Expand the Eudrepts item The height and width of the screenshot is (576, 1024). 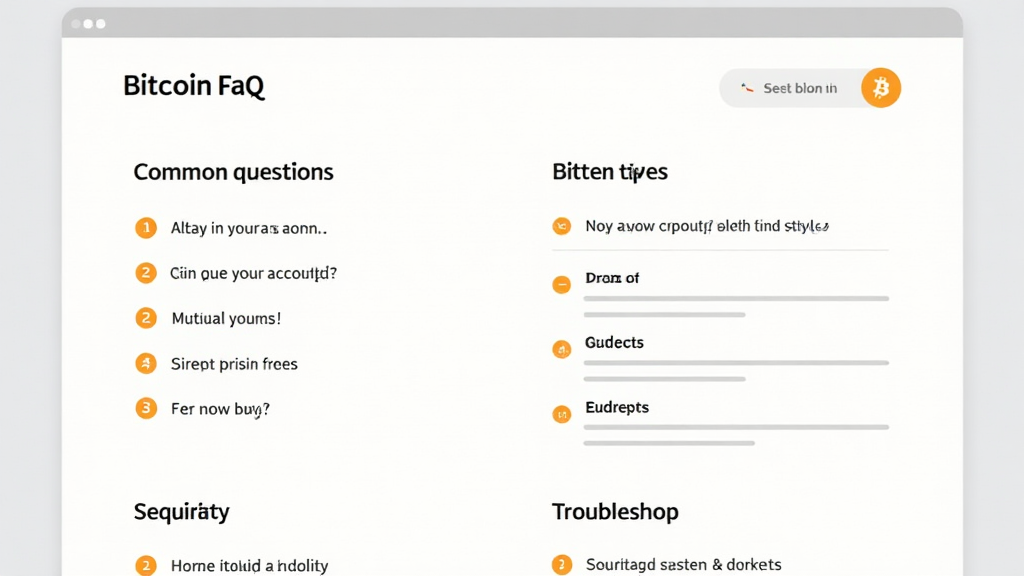(x=562, y=412)
